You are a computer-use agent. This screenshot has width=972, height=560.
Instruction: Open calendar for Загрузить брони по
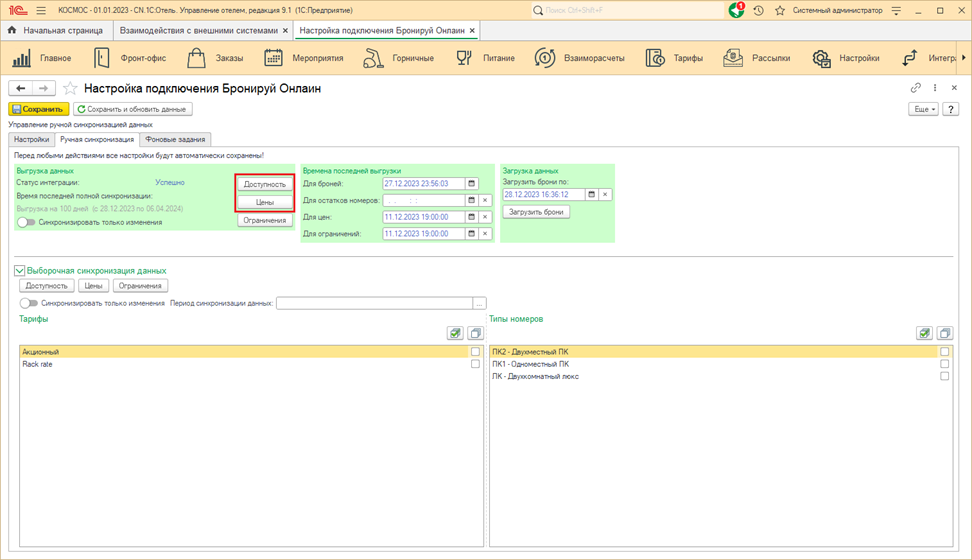[x=591, y=195]
